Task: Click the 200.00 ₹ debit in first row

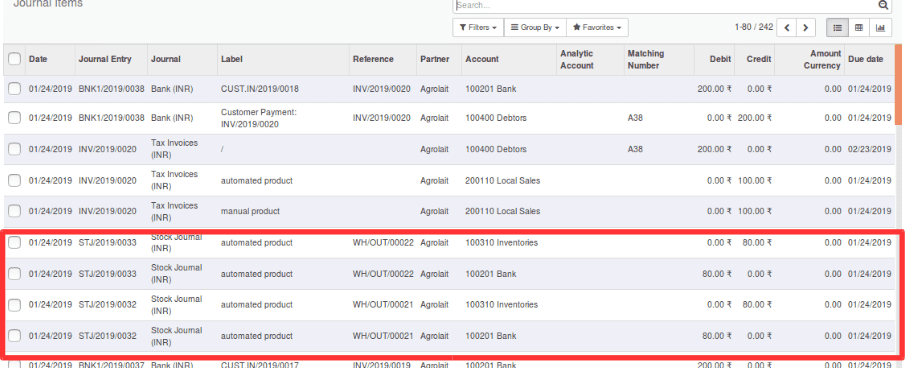Action: [715, 89]
